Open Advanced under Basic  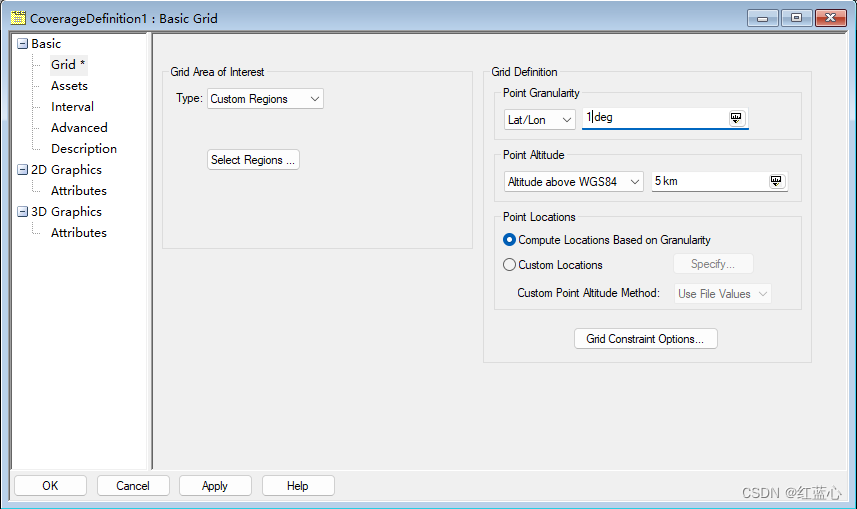[79, 127]
